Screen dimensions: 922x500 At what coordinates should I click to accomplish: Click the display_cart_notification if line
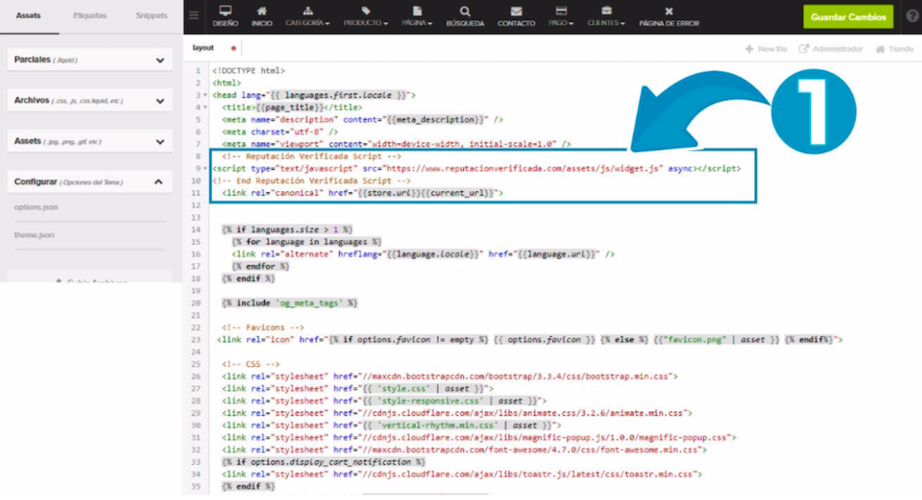pyautogui.click(x=323, y=462)
